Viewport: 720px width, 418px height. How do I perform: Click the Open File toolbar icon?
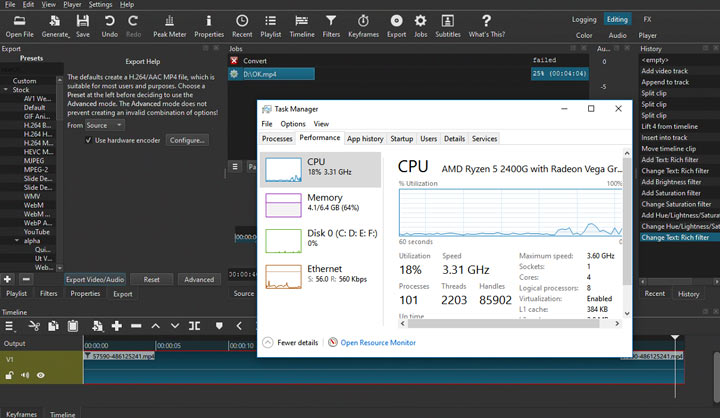pos(18,23)
